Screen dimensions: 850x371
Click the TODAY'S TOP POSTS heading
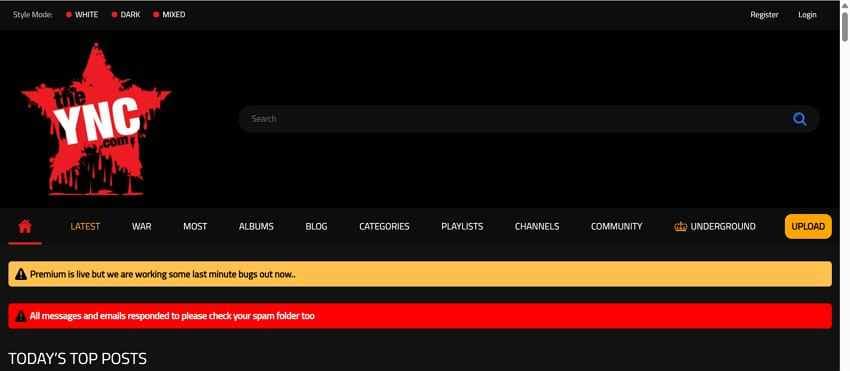78,359
